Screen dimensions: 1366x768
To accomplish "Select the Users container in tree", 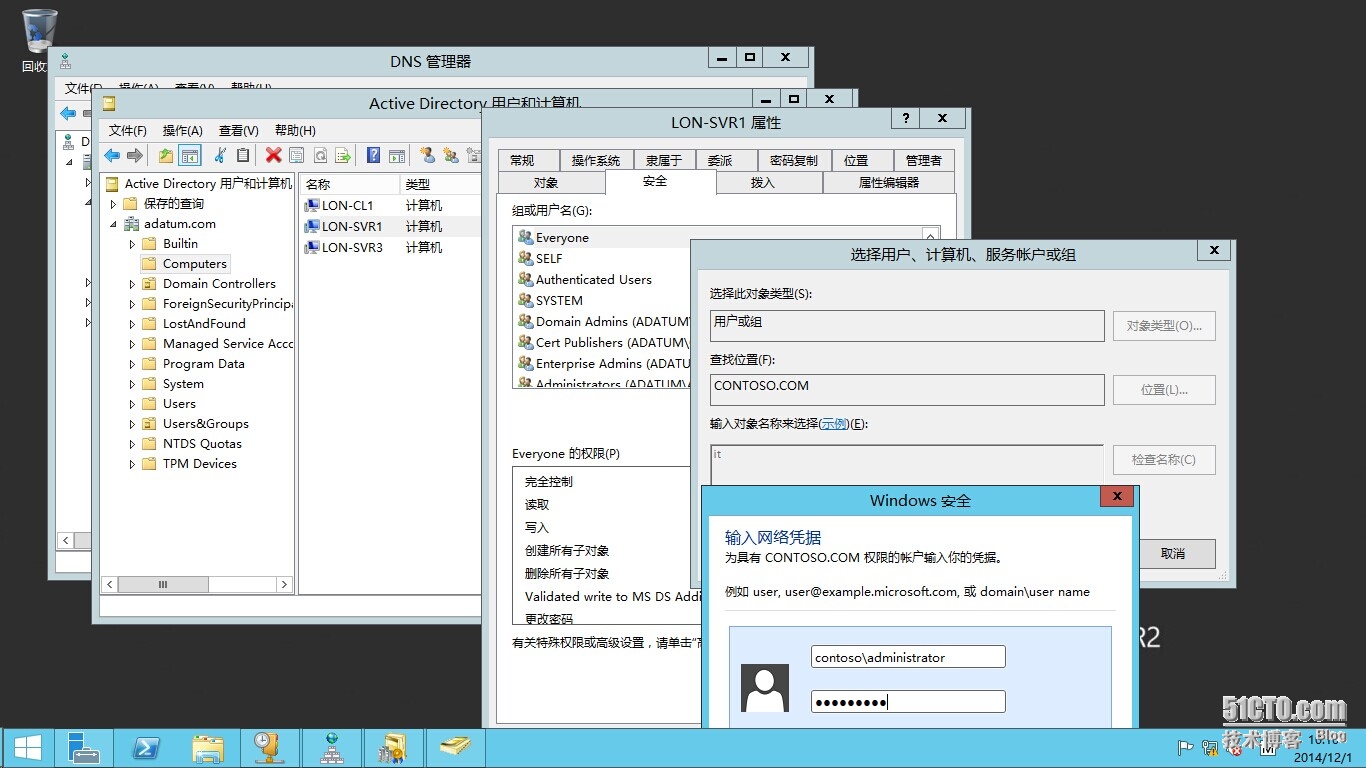I will pyautogui.click(x=179, y=404).
